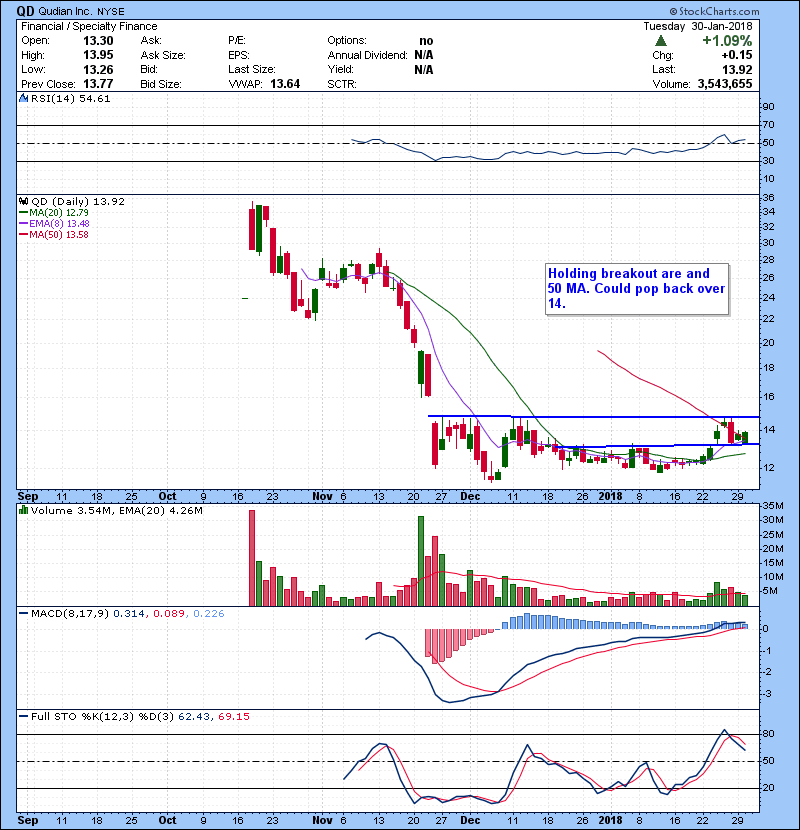Image resolution: width=800 pixels, height=830 pixels.
Task: Click the stochastic %D value 69.15
Action: [233, 717]
